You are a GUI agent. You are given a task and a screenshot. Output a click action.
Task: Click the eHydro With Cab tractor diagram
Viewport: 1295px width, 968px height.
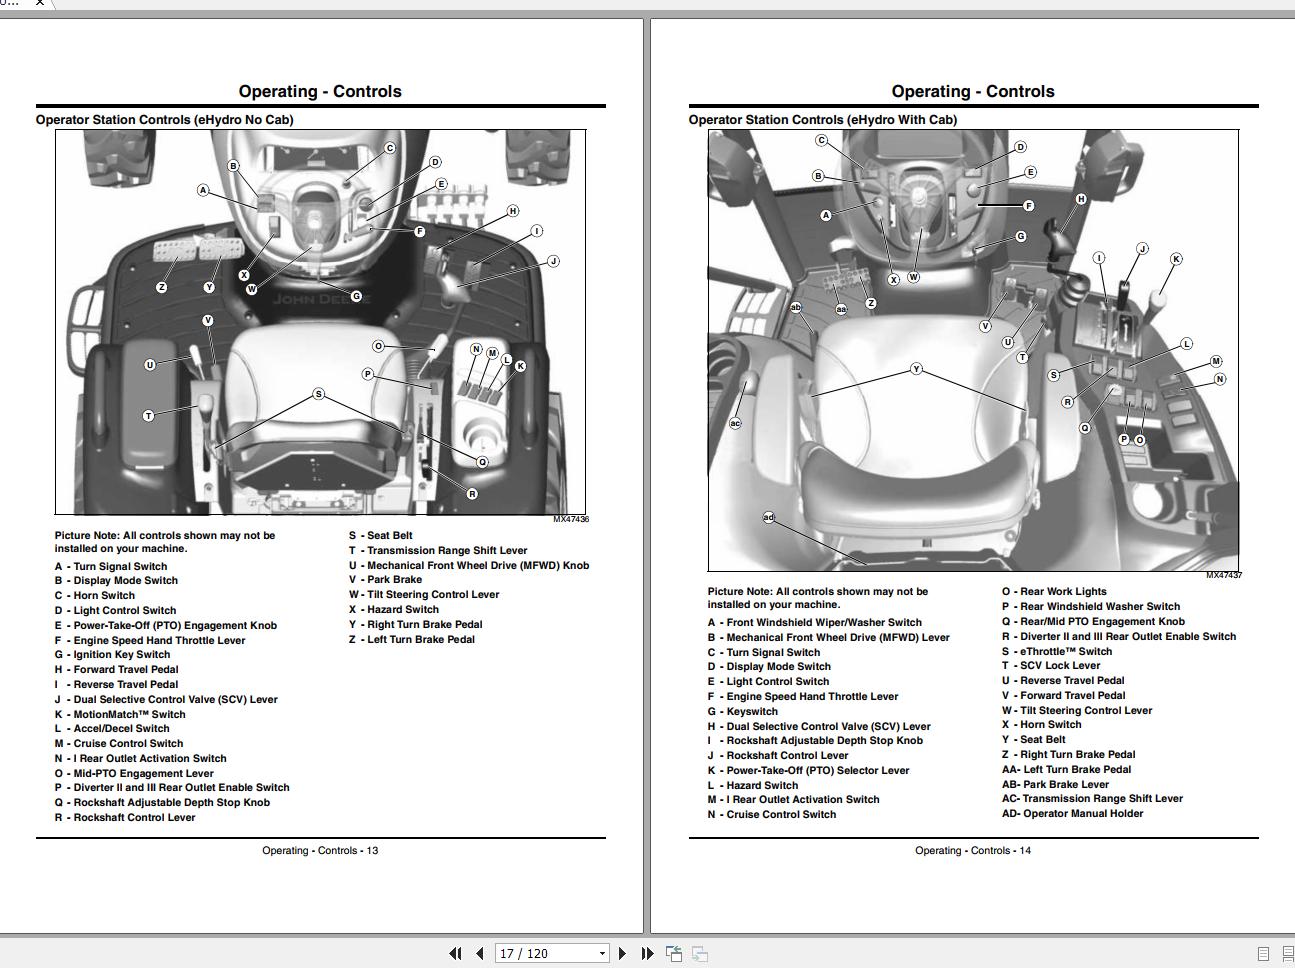[x=973, y=350]
